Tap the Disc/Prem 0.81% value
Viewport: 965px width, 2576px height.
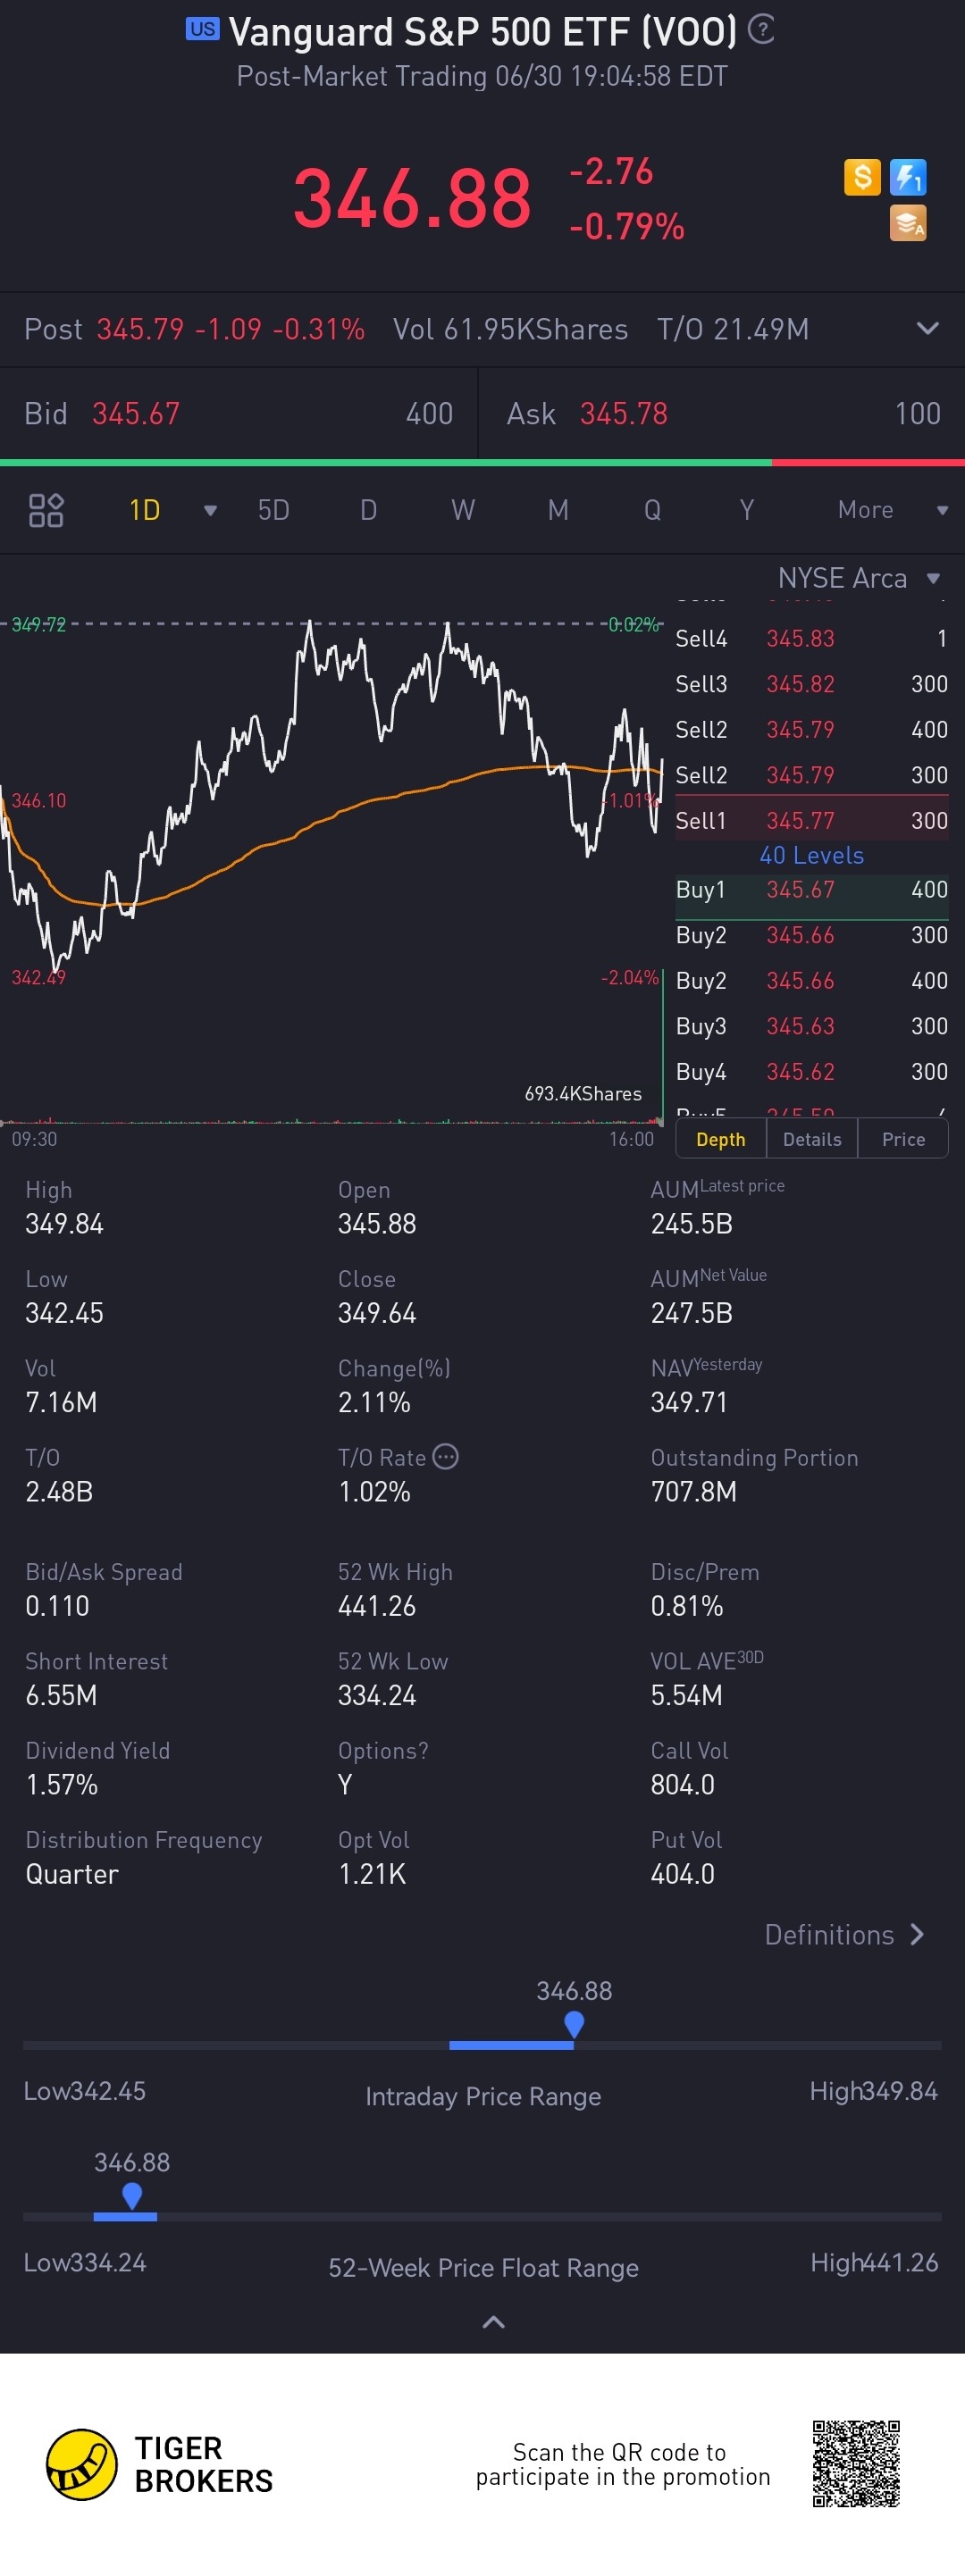(687, 1605)
